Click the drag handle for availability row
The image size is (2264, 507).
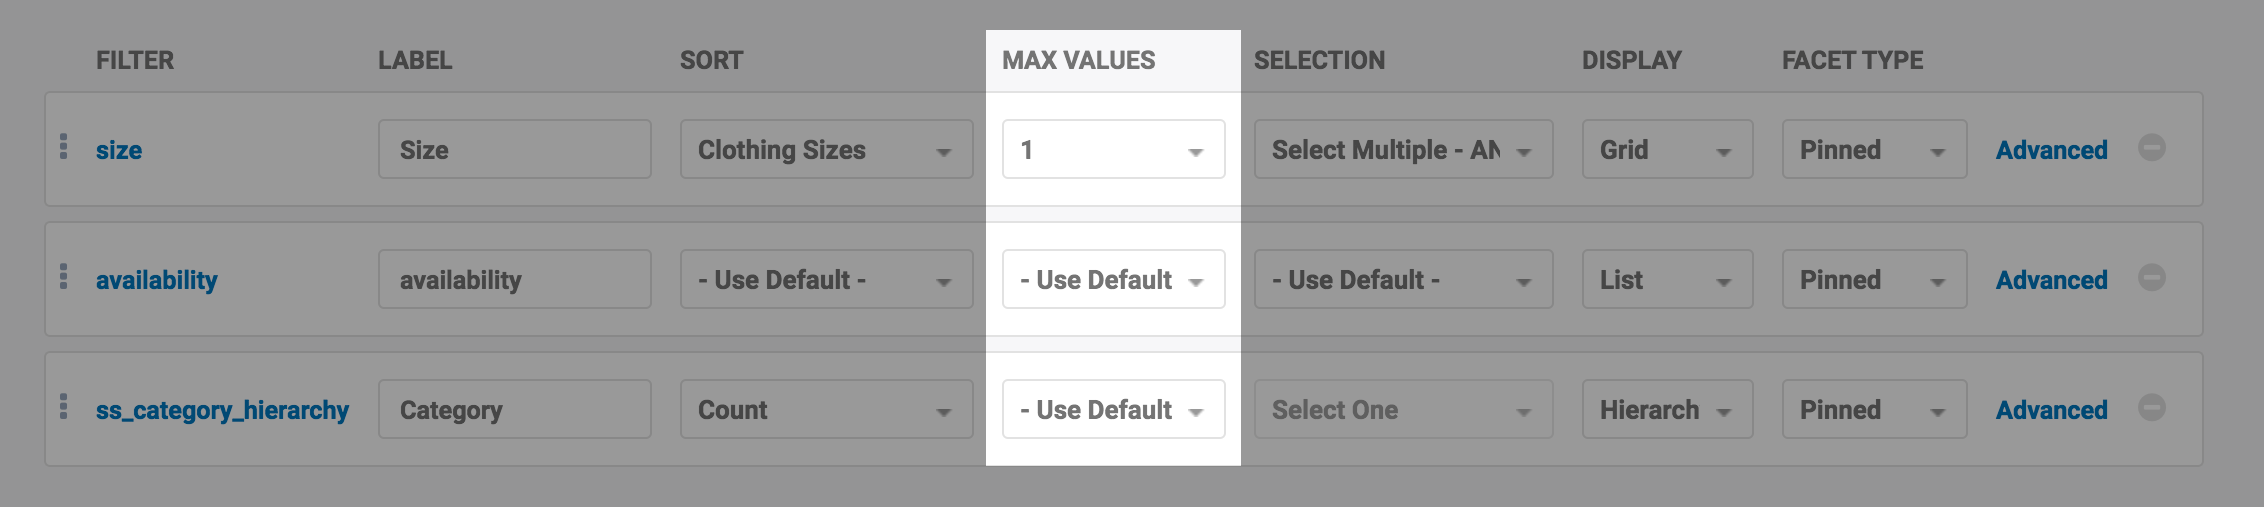click(x=64, y=277)
